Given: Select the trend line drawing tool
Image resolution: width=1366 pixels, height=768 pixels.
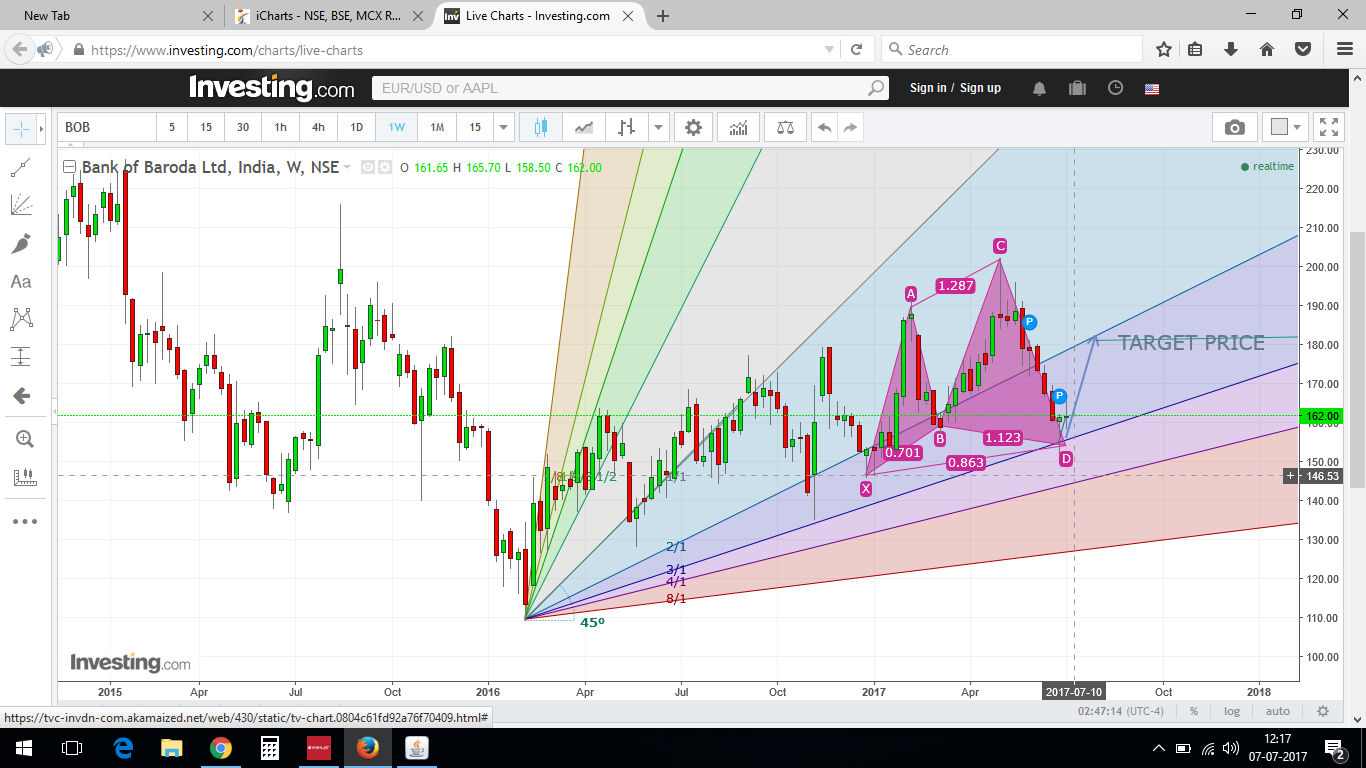Looking at the screenshot, I should point(21,167).
